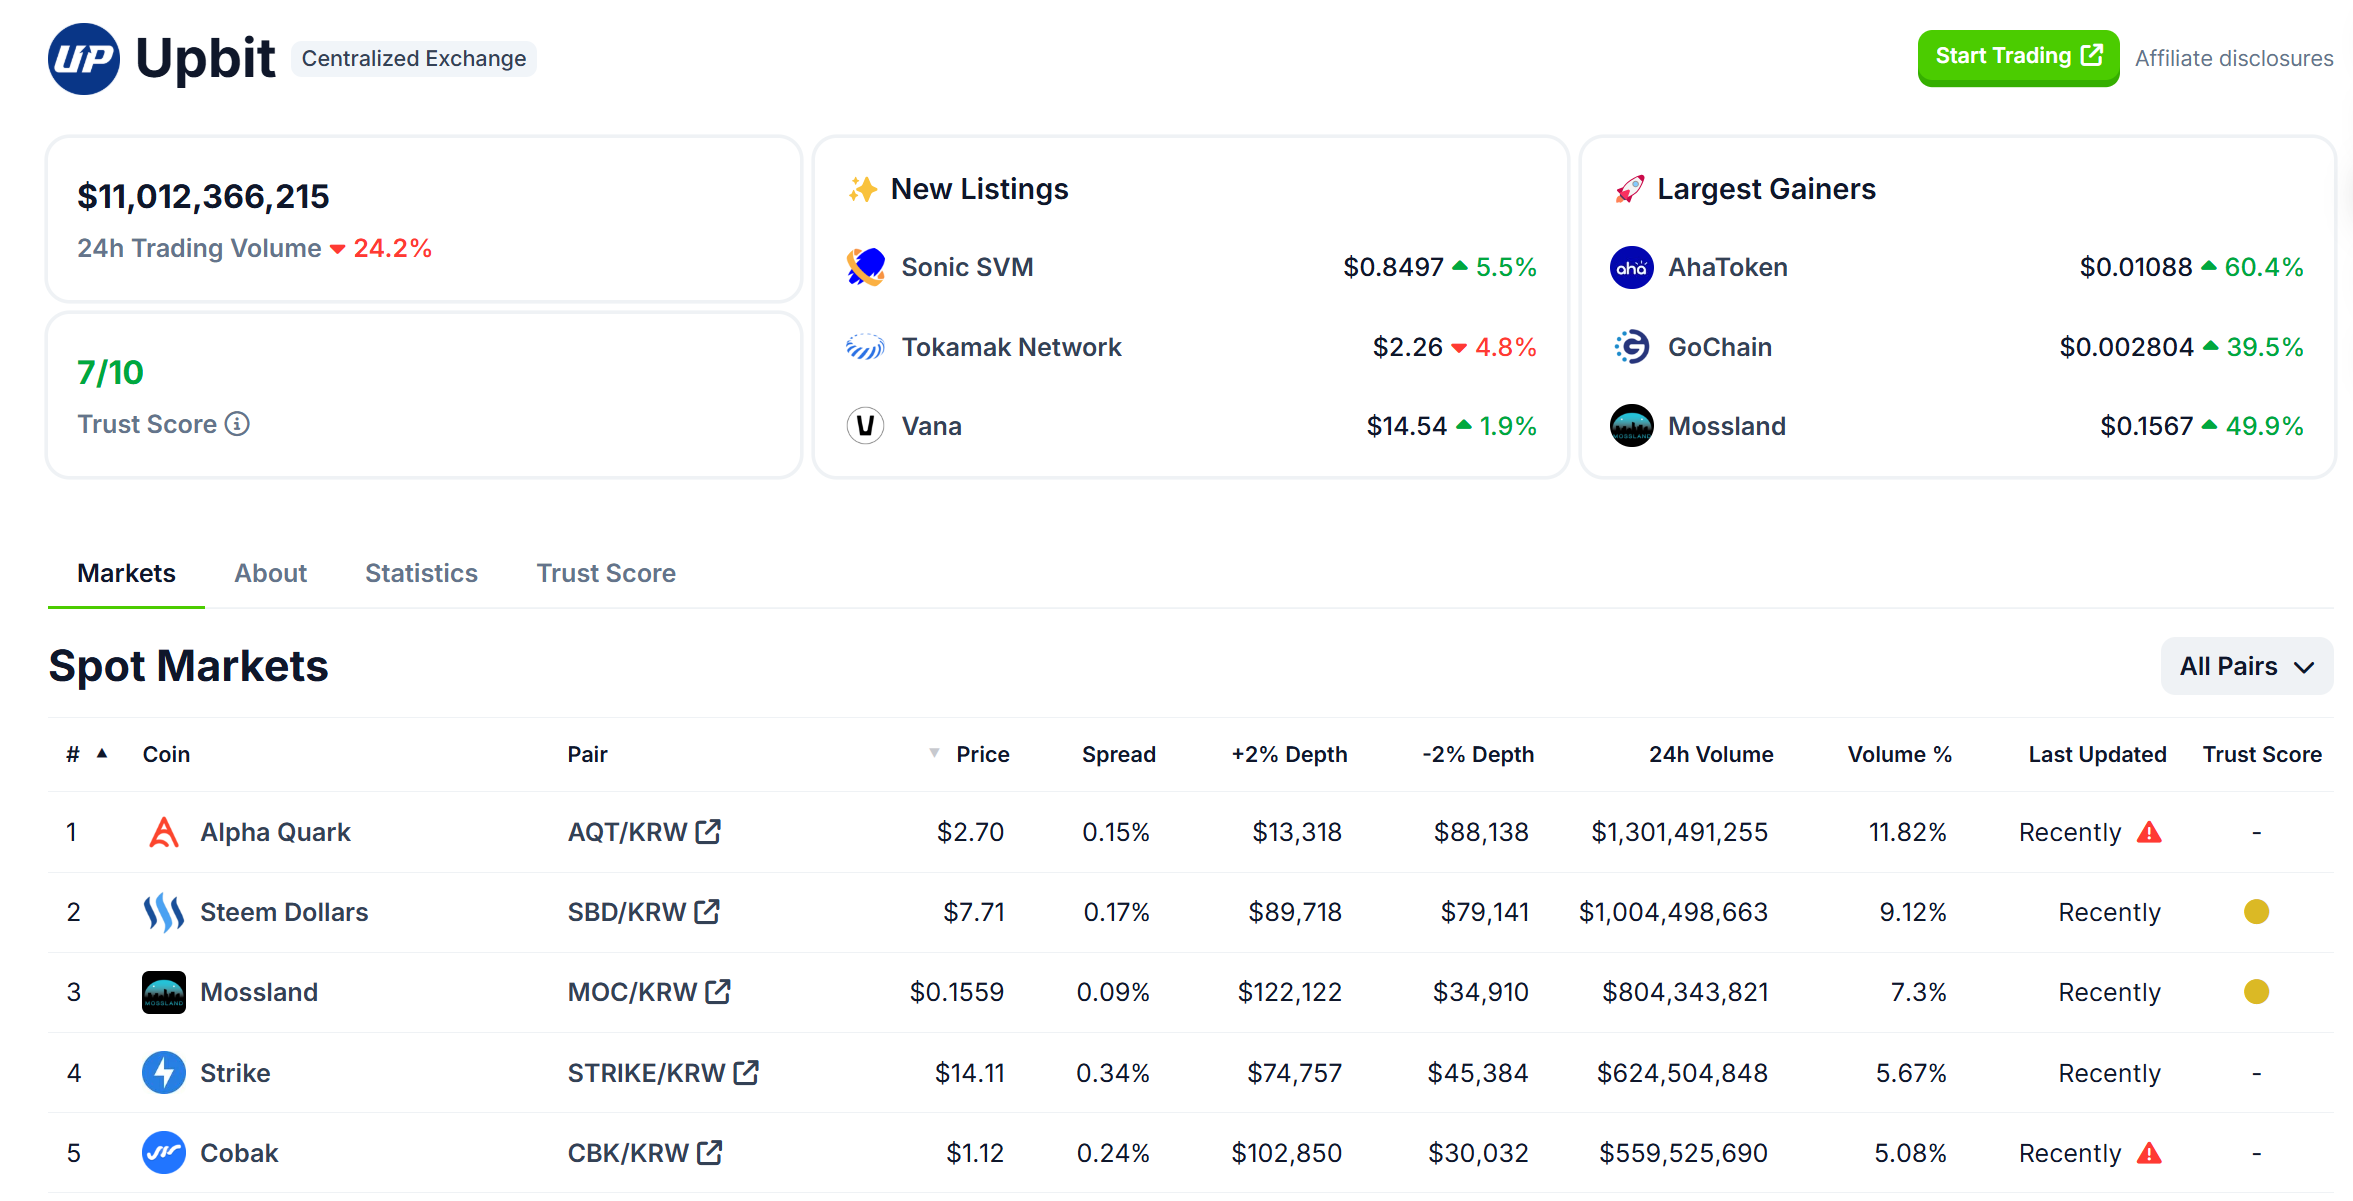This screenshot has height=1201, width=2353.
Task: Open the Cobak coin link
Action: 239,1153
